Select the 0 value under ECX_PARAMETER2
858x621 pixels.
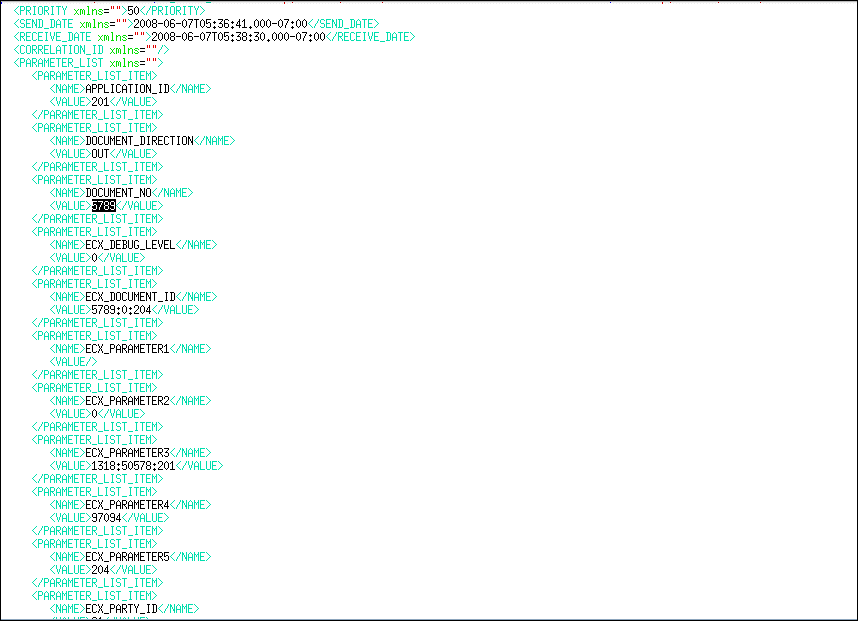click(94, 414)
